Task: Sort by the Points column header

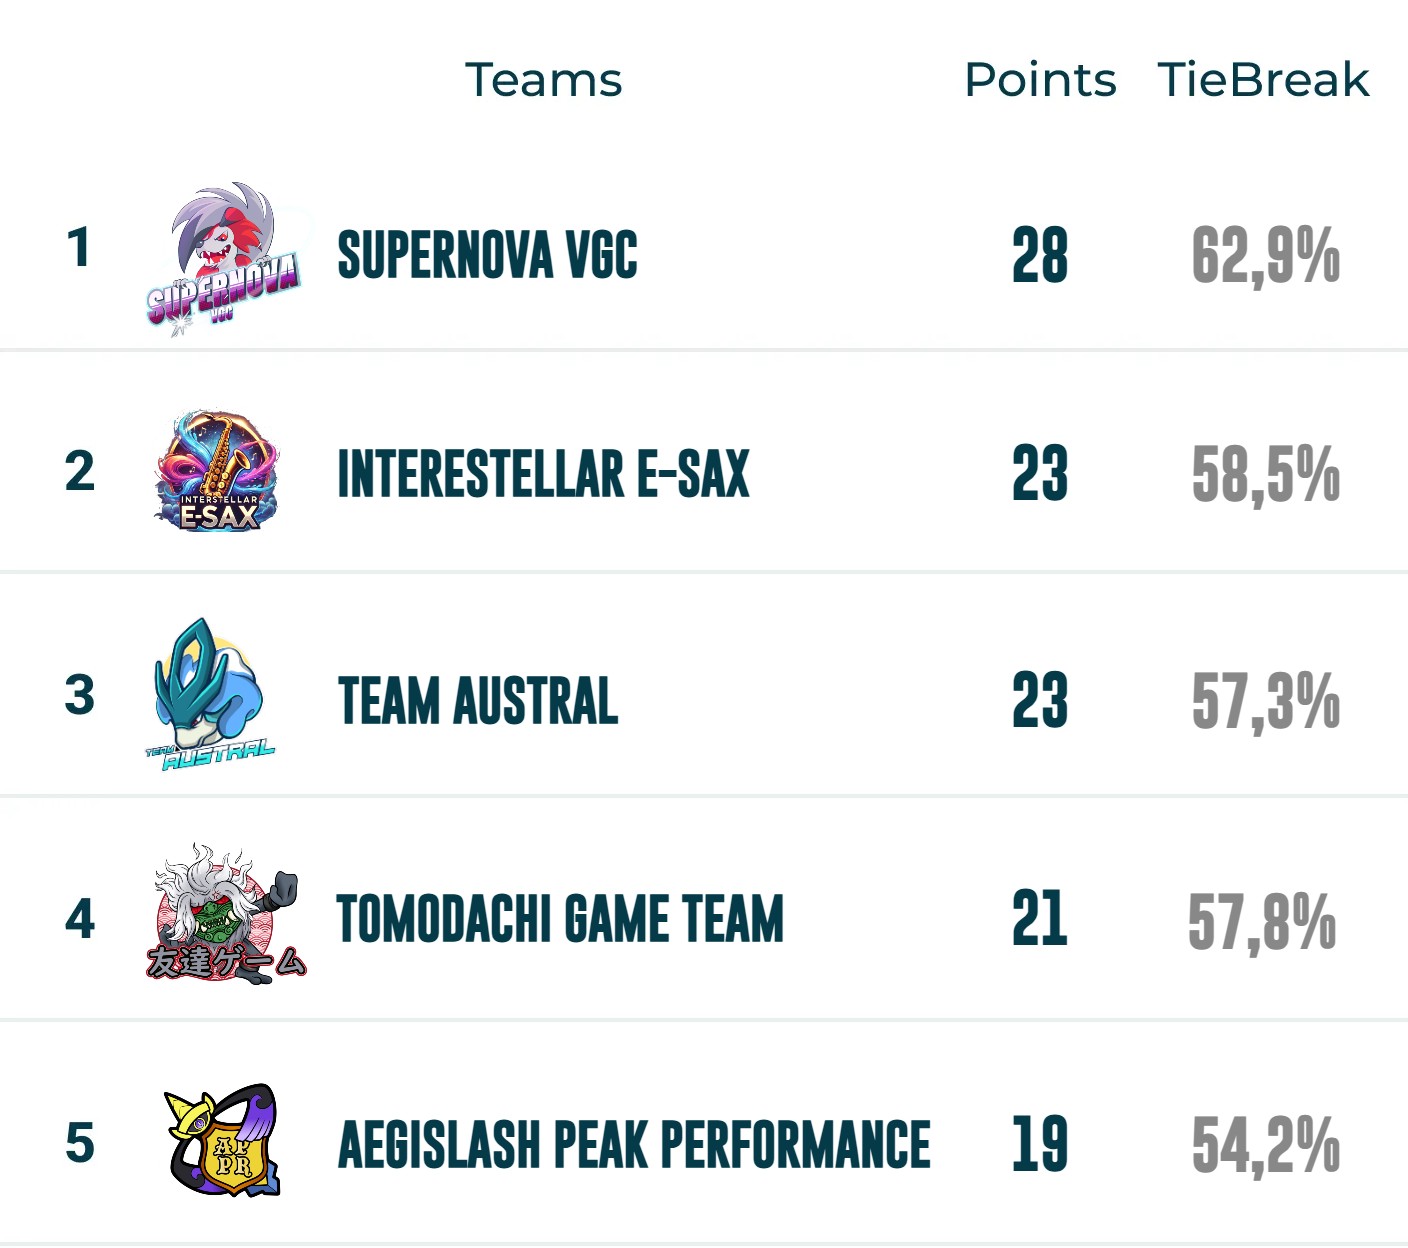Action: (x=1040, y=80)
